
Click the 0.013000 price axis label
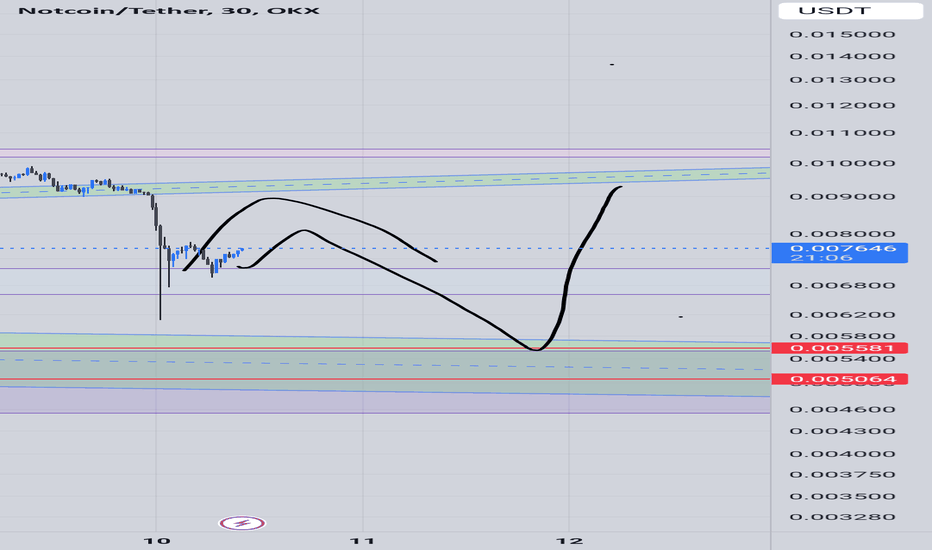[842, 80]
